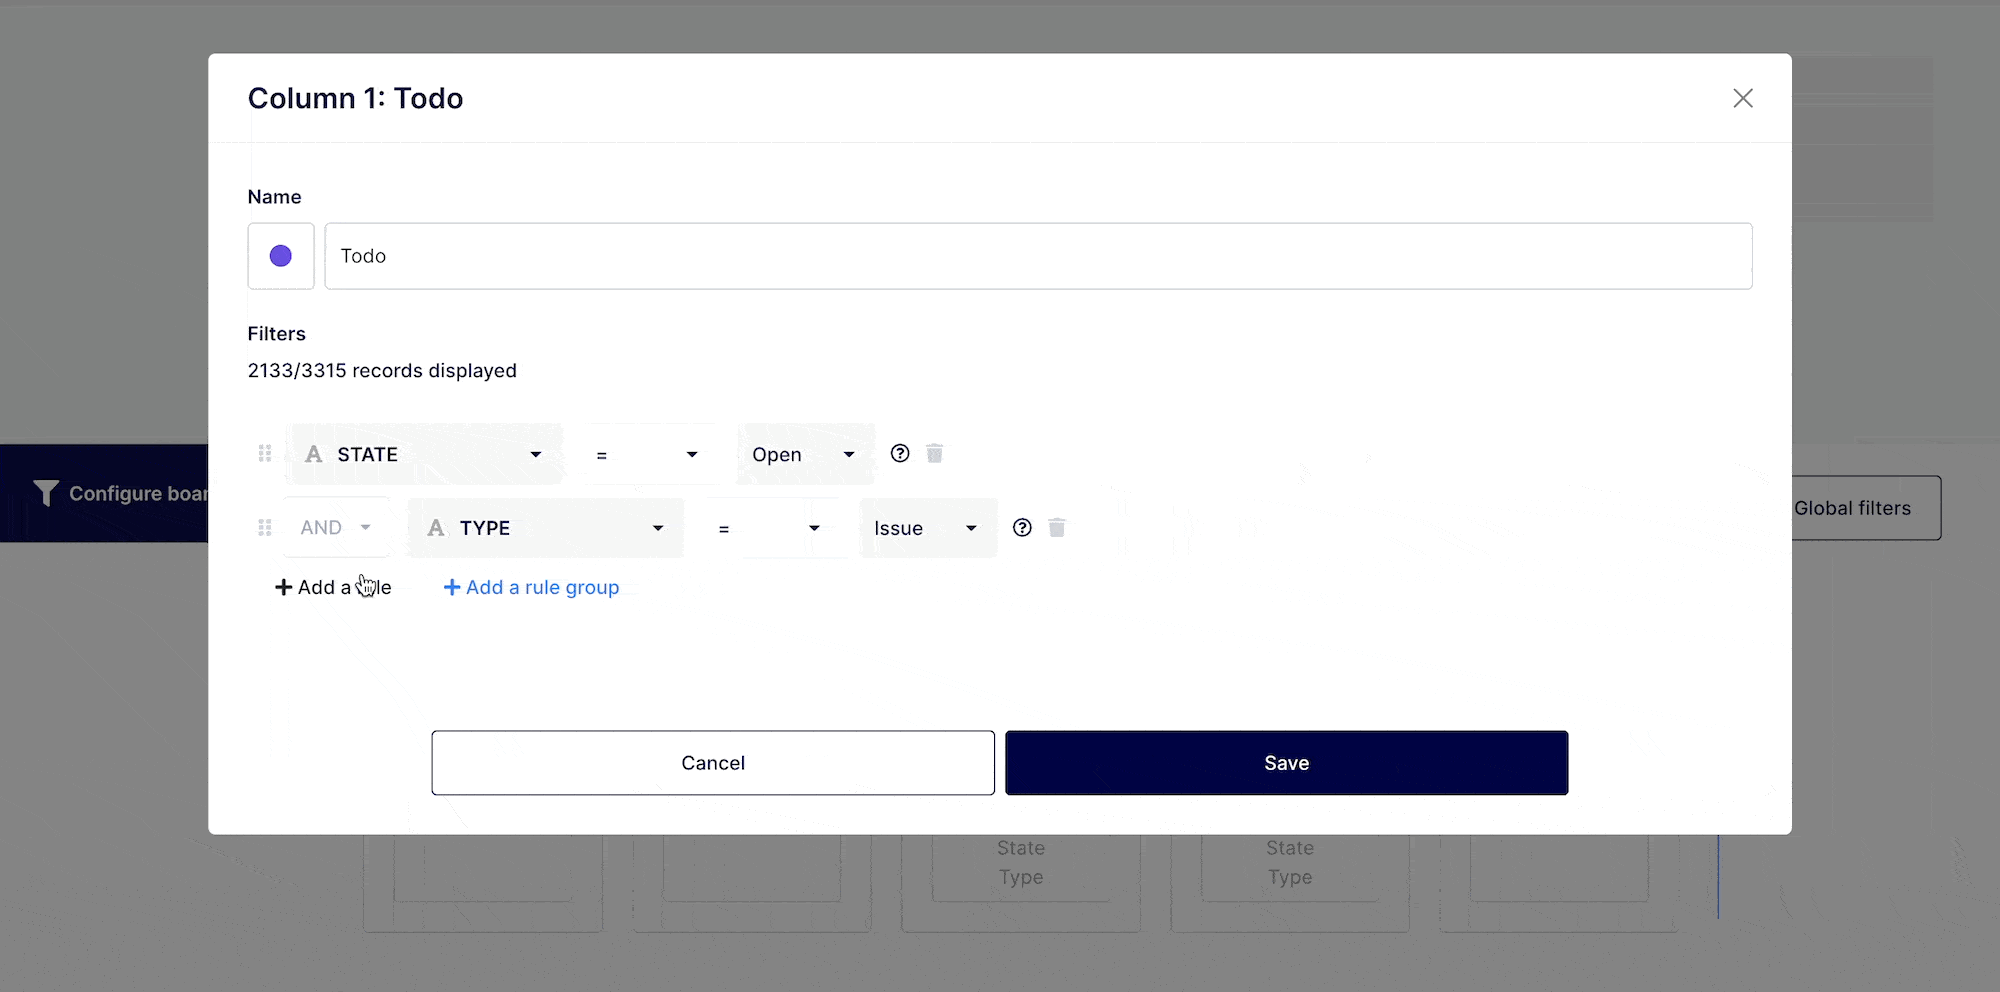Screen dimensions: 2000x992
Task: Open the Issue value dropdown
Action: point(927,528)
